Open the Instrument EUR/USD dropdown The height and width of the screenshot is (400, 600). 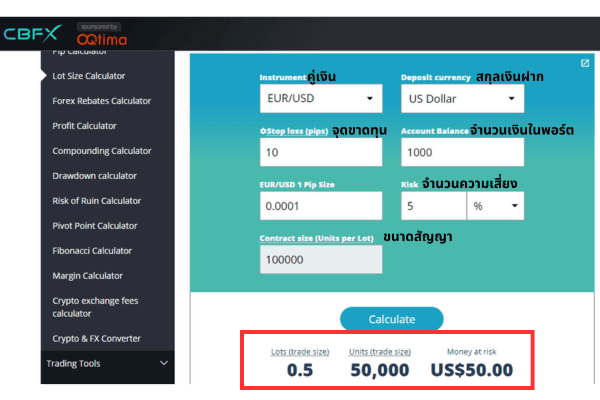(x=320, y=99)
